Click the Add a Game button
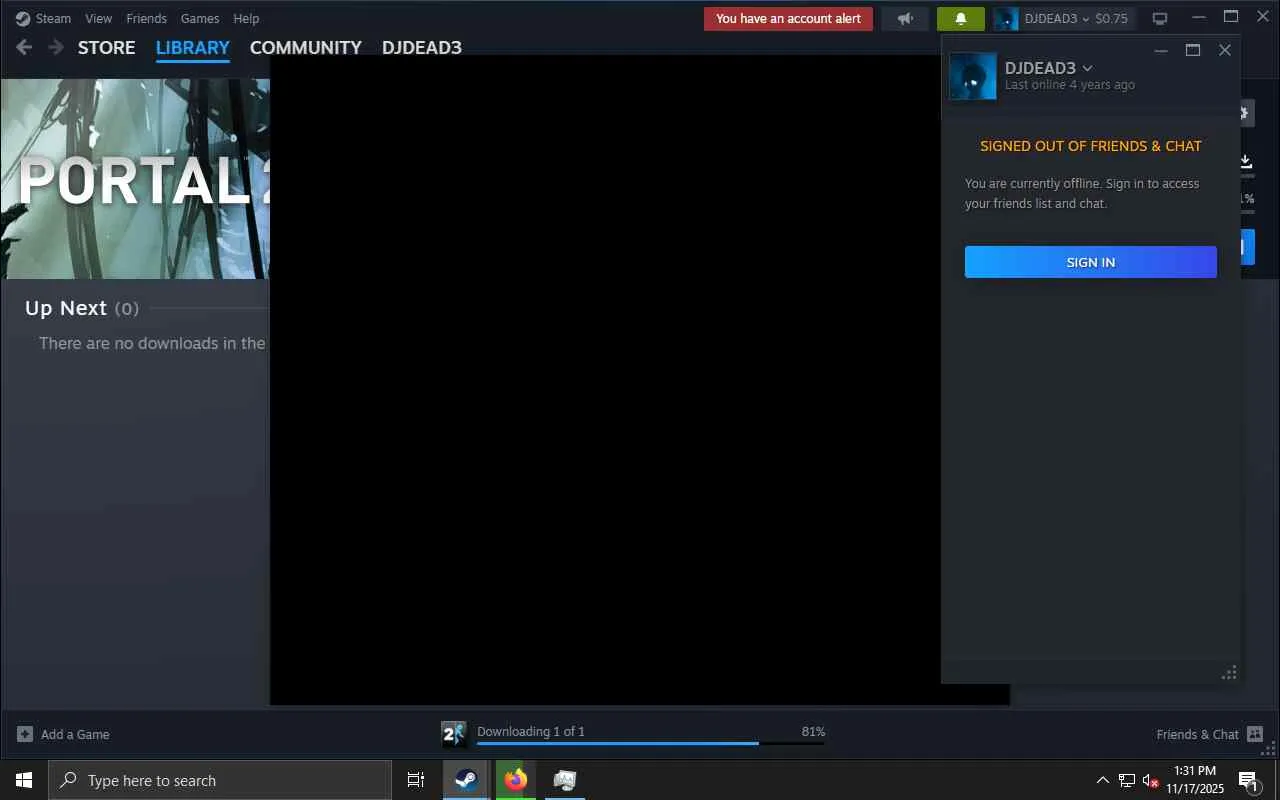The width and height of the screenshot is (1280, 800). (64, 734)
